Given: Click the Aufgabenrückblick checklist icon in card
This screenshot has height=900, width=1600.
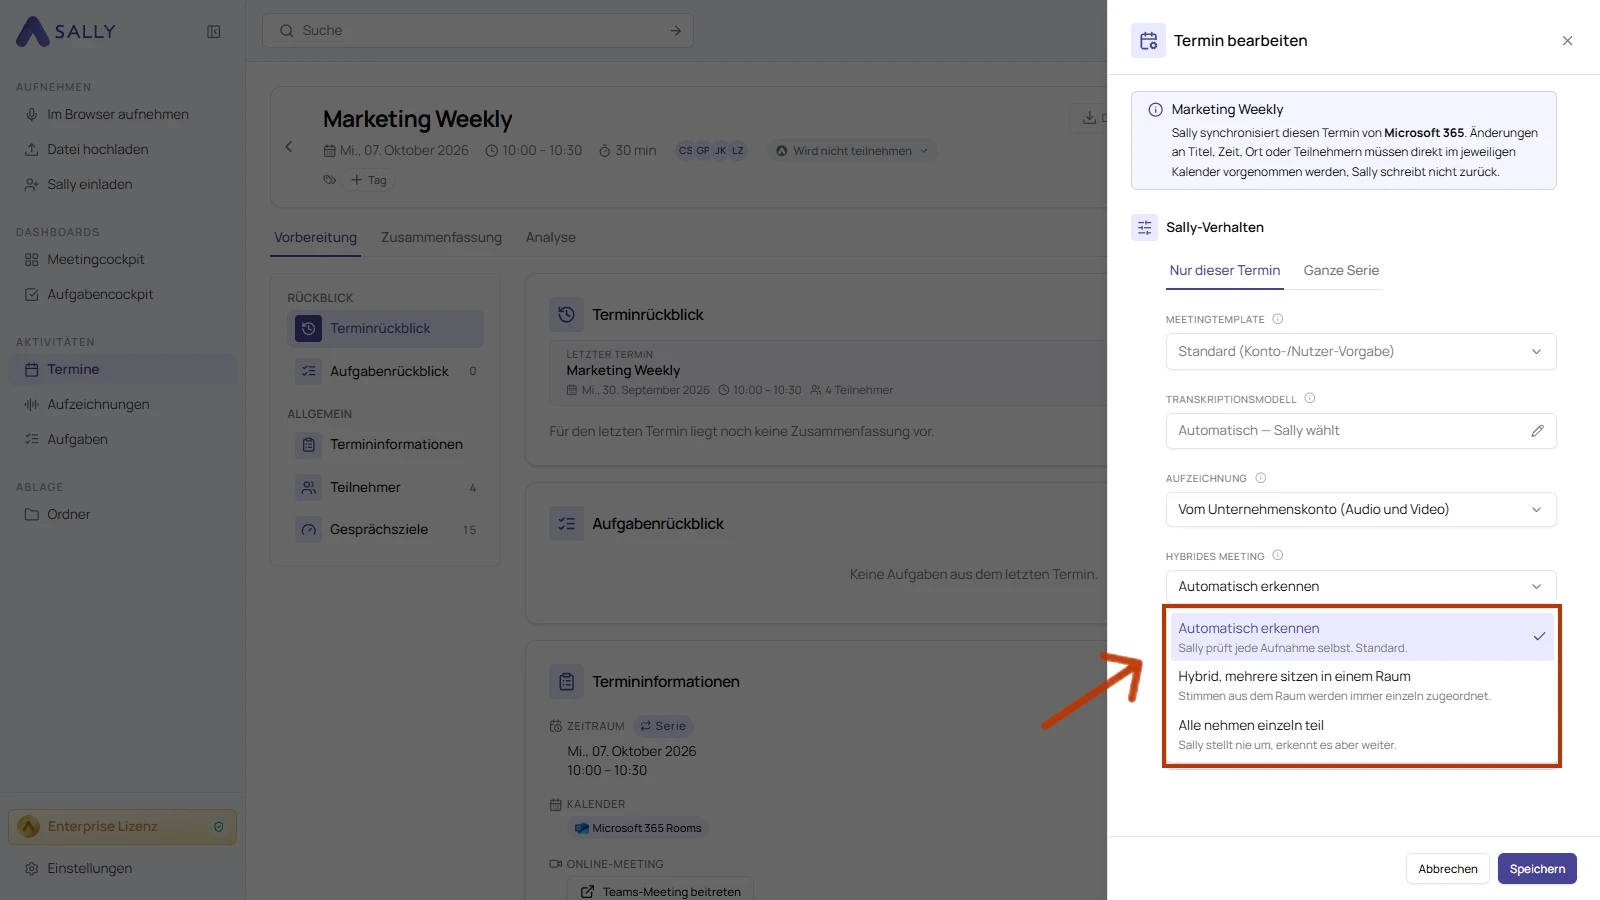Looking at the screenshot, I should tap(567, 524).
